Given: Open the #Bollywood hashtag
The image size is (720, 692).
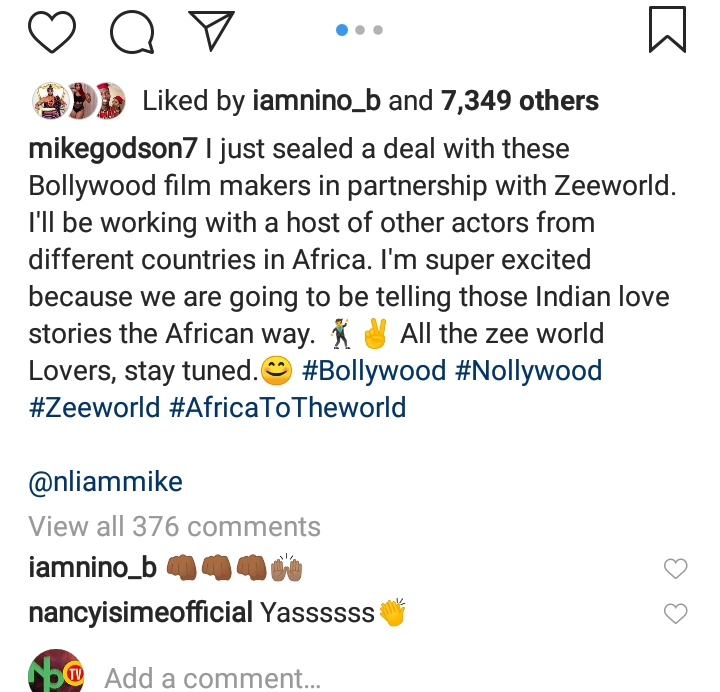Looking at the screenshot, I should tap(373, 371).
